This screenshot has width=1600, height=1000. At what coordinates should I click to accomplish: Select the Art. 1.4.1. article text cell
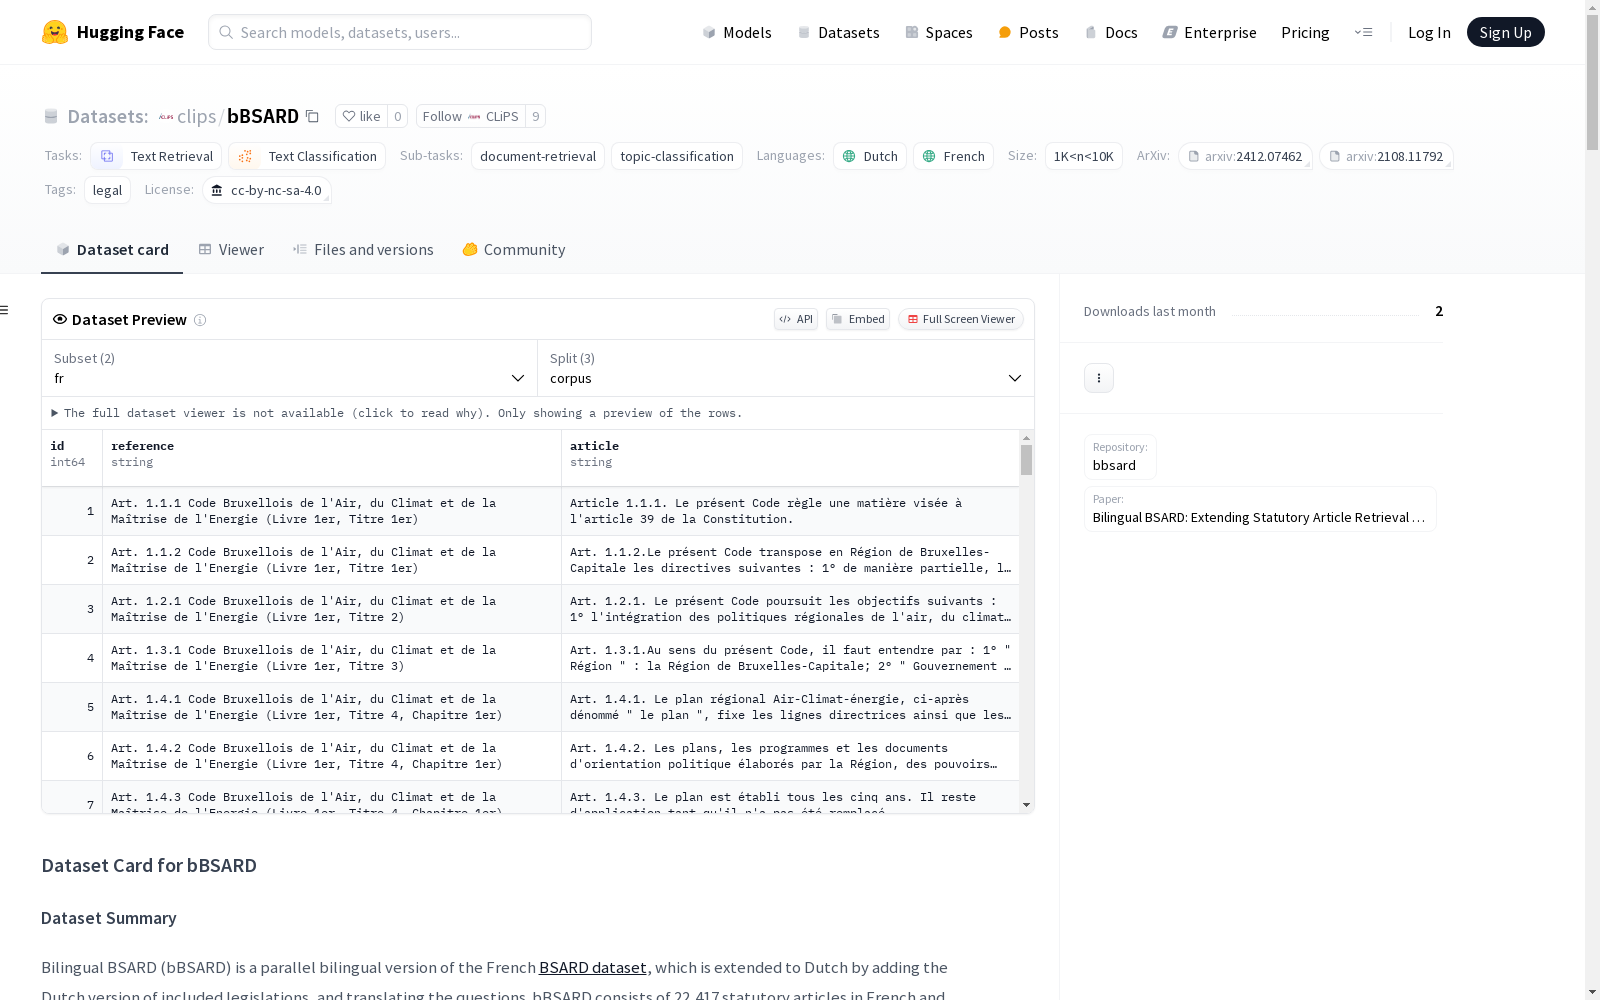tap(790, 707)
